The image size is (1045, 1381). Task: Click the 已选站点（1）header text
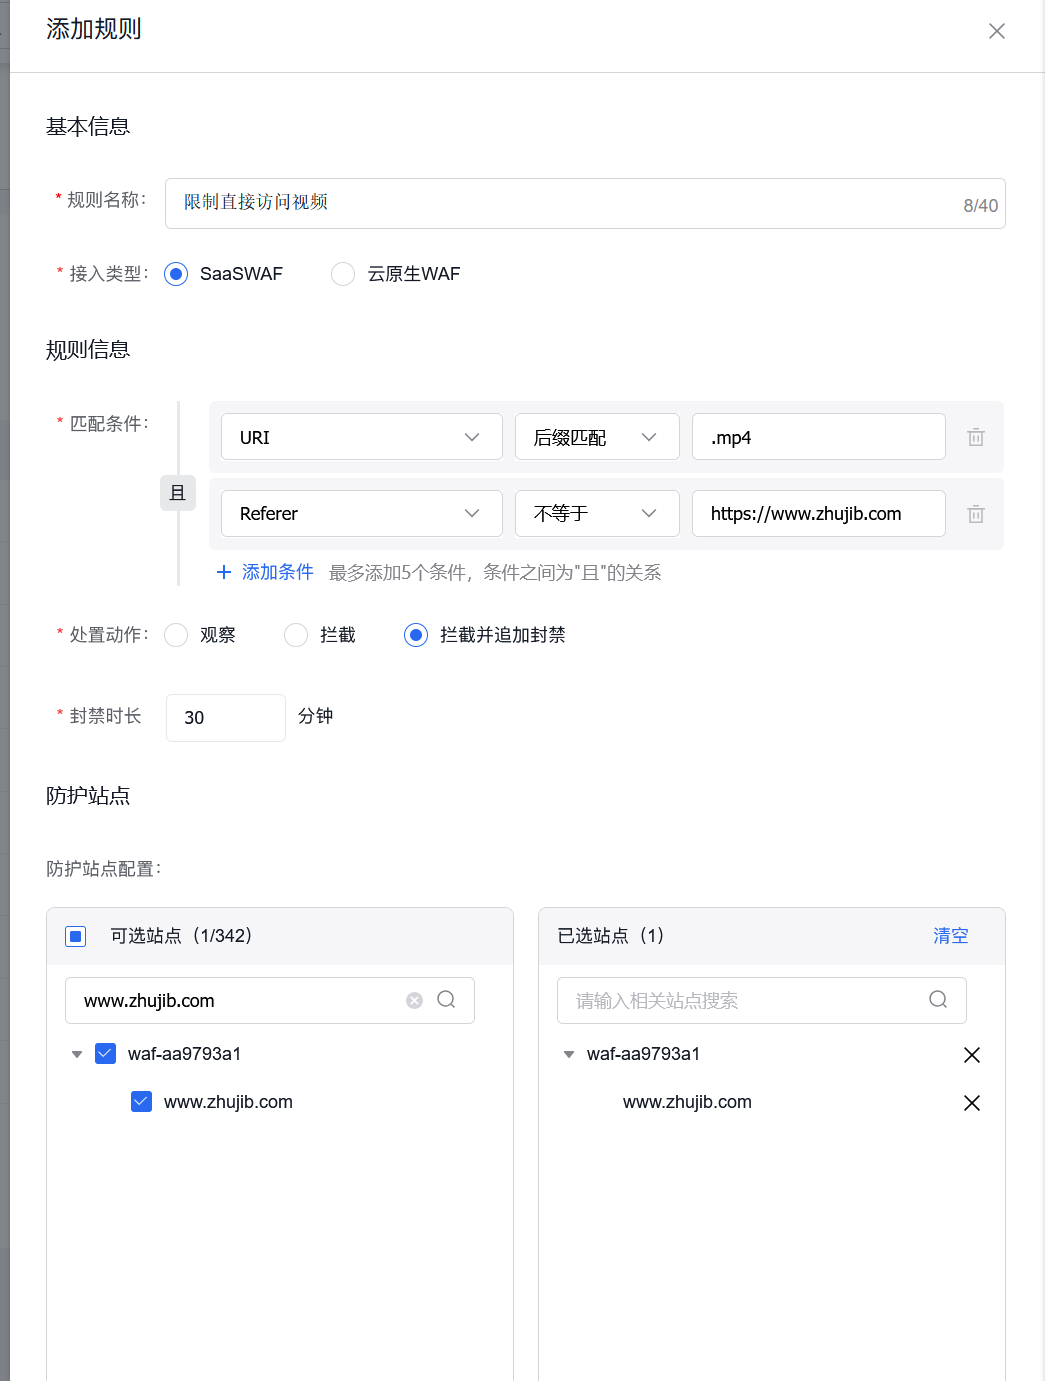coord(611,936)
